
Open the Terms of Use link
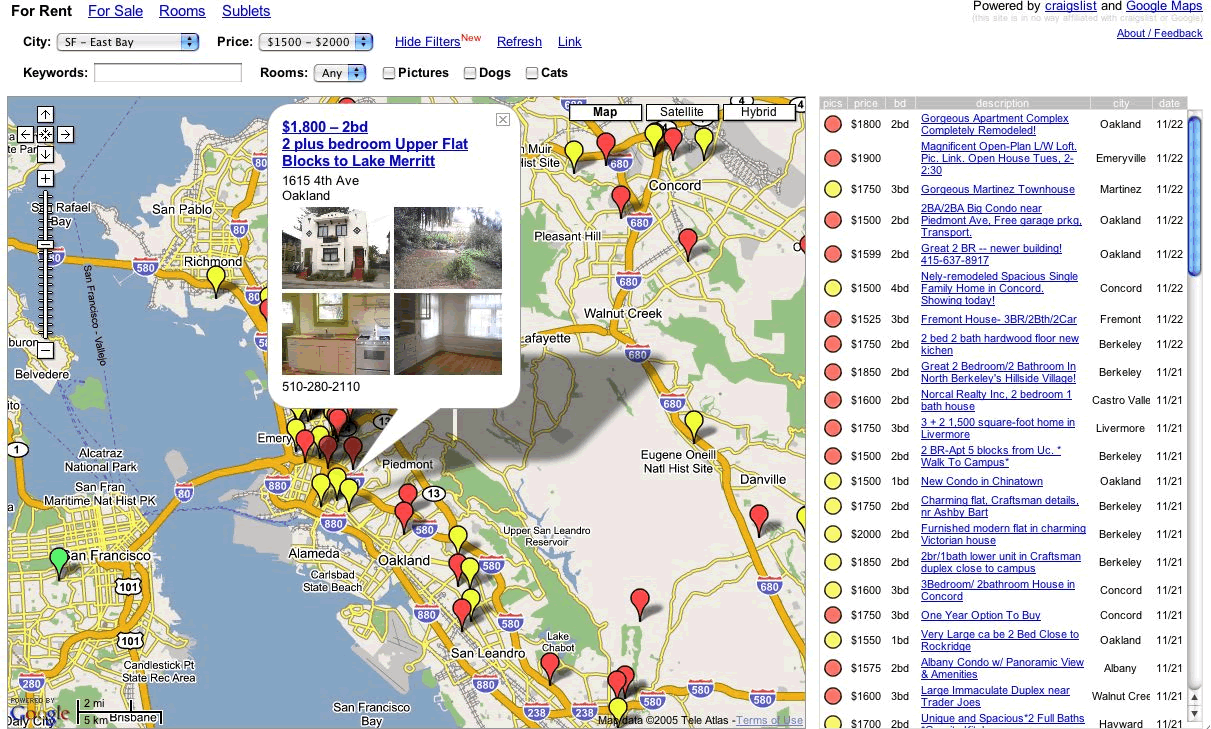point(769,720)
